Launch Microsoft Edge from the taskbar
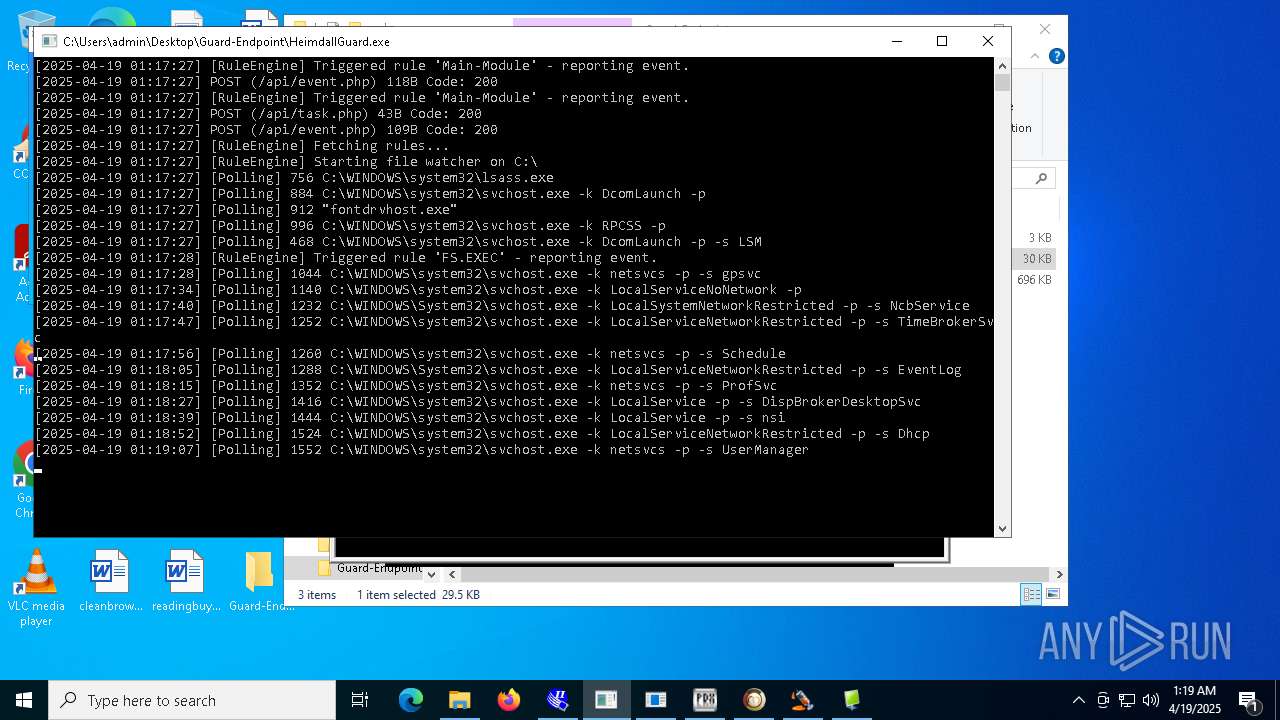The image size is (1280, 720). tap(411, 700)
